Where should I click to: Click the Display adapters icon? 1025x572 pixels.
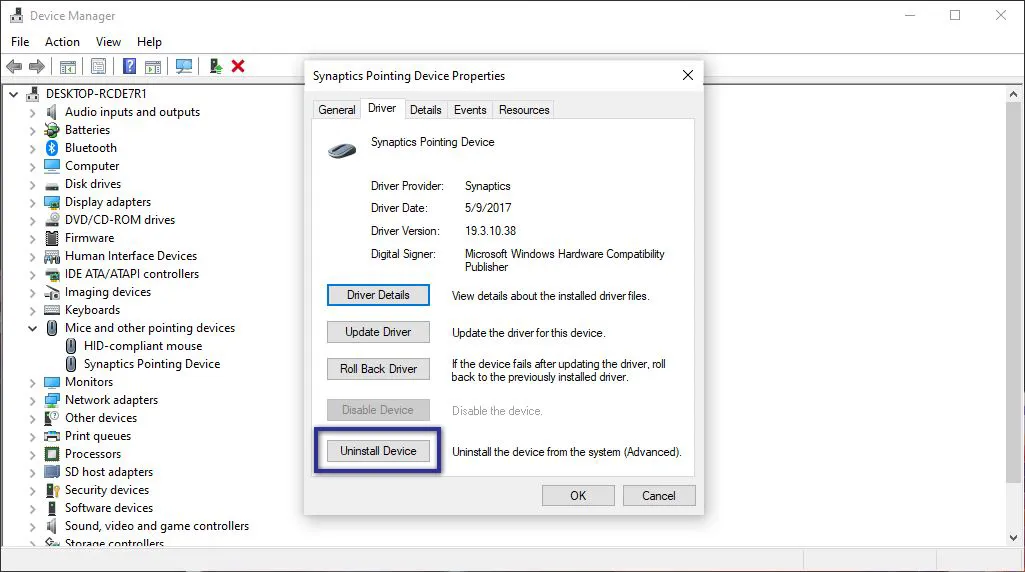pos(52,202)
